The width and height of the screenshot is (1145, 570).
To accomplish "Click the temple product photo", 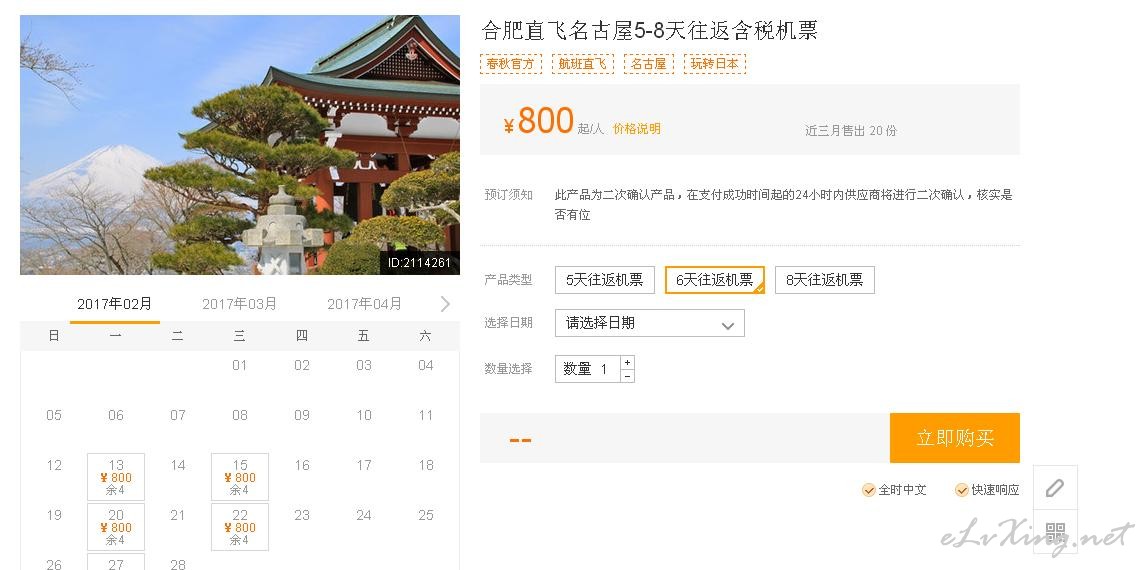I will 240,145.
